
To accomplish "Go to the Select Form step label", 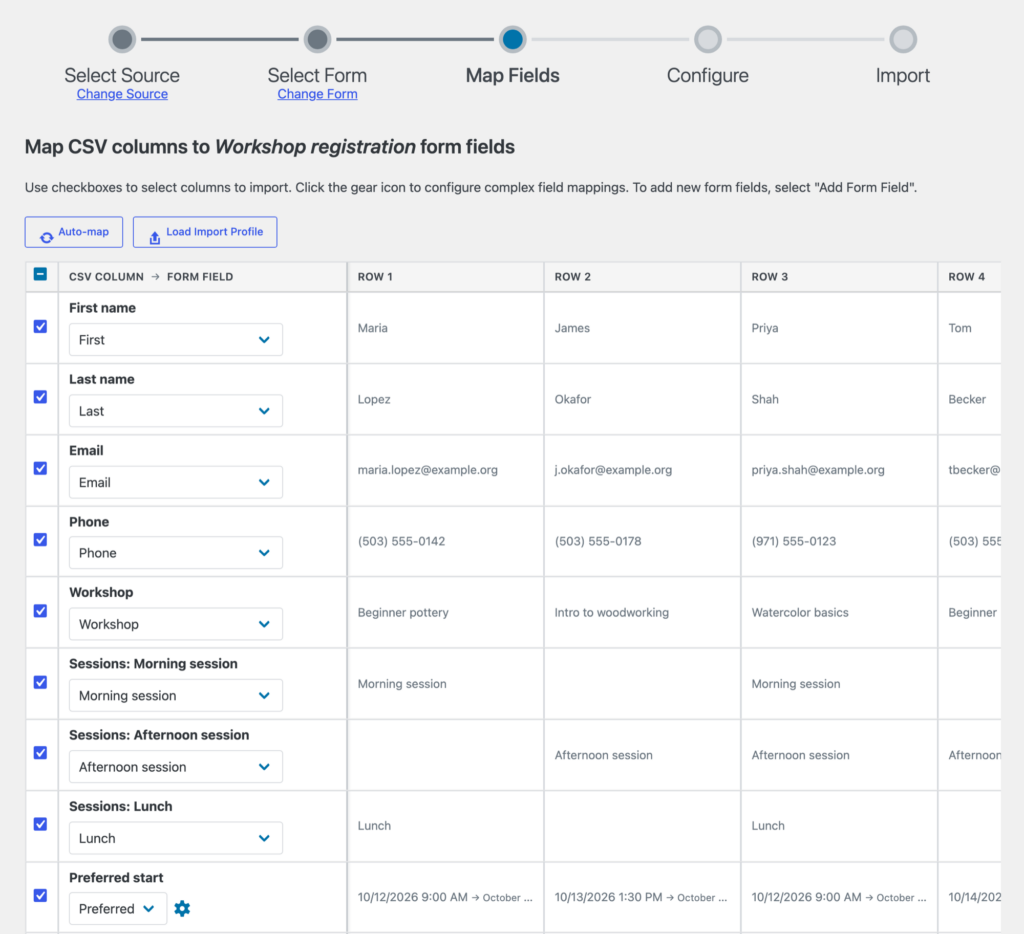I will pyautogui.click(x=317, y=75).
